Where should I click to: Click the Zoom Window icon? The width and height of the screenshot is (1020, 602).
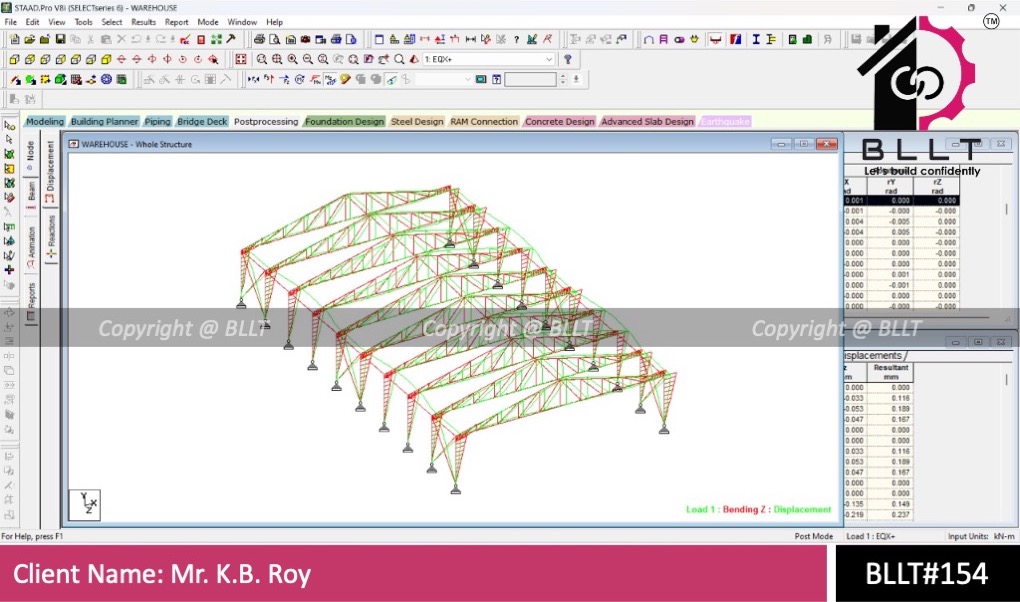[x=262, y=59]
